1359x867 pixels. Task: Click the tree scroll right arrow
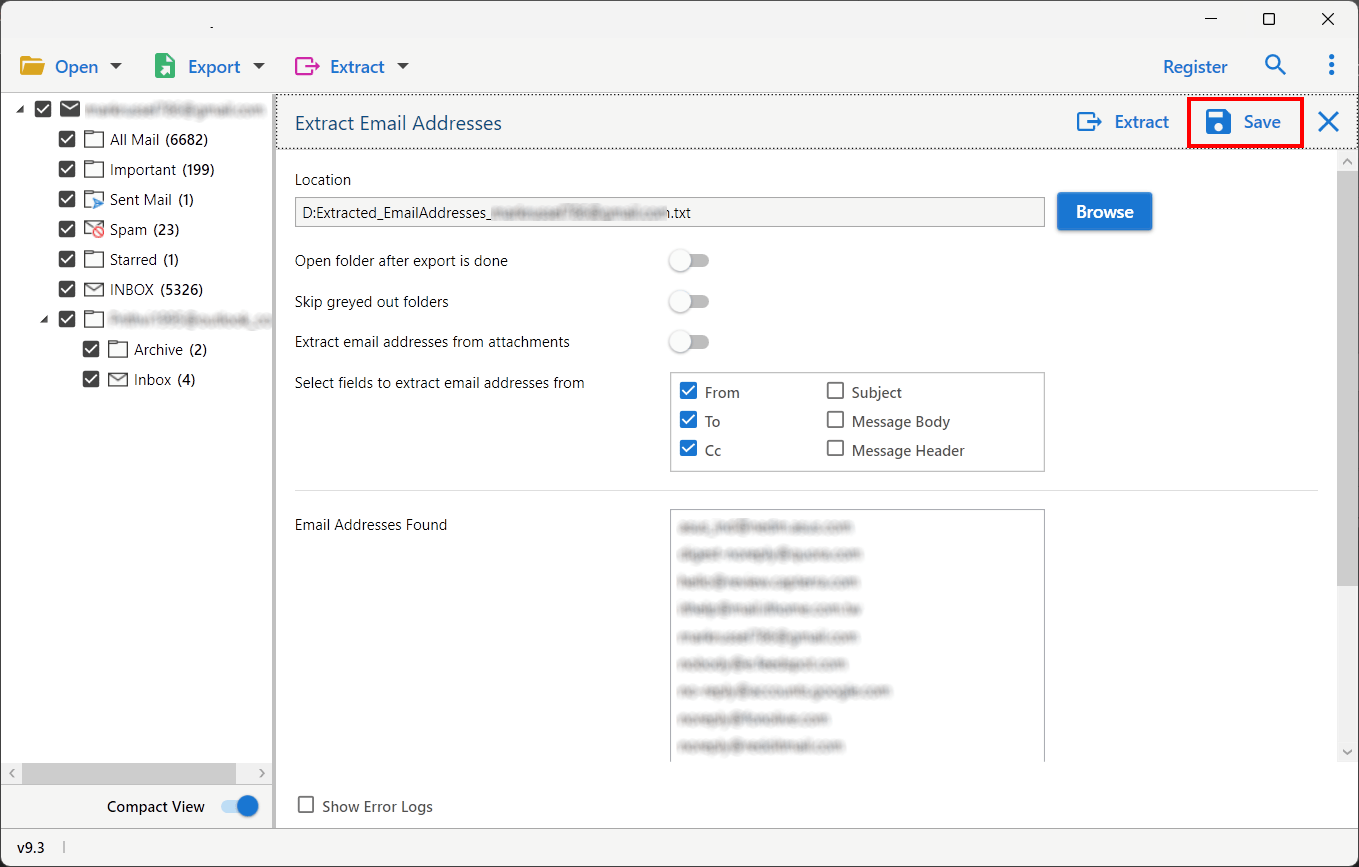(x=263, y=774)
